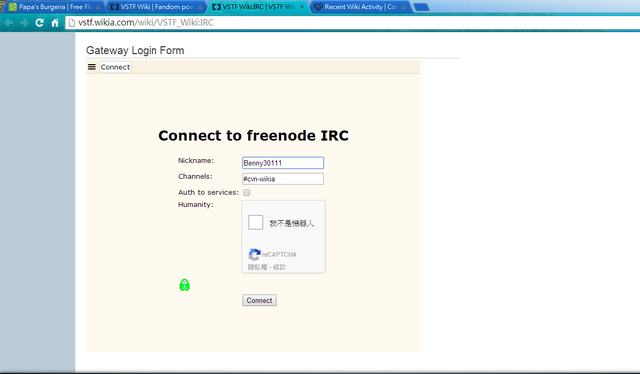Select the VSTF Wiki:IRC tab
The image size is (640, 374).
point(258,7)
